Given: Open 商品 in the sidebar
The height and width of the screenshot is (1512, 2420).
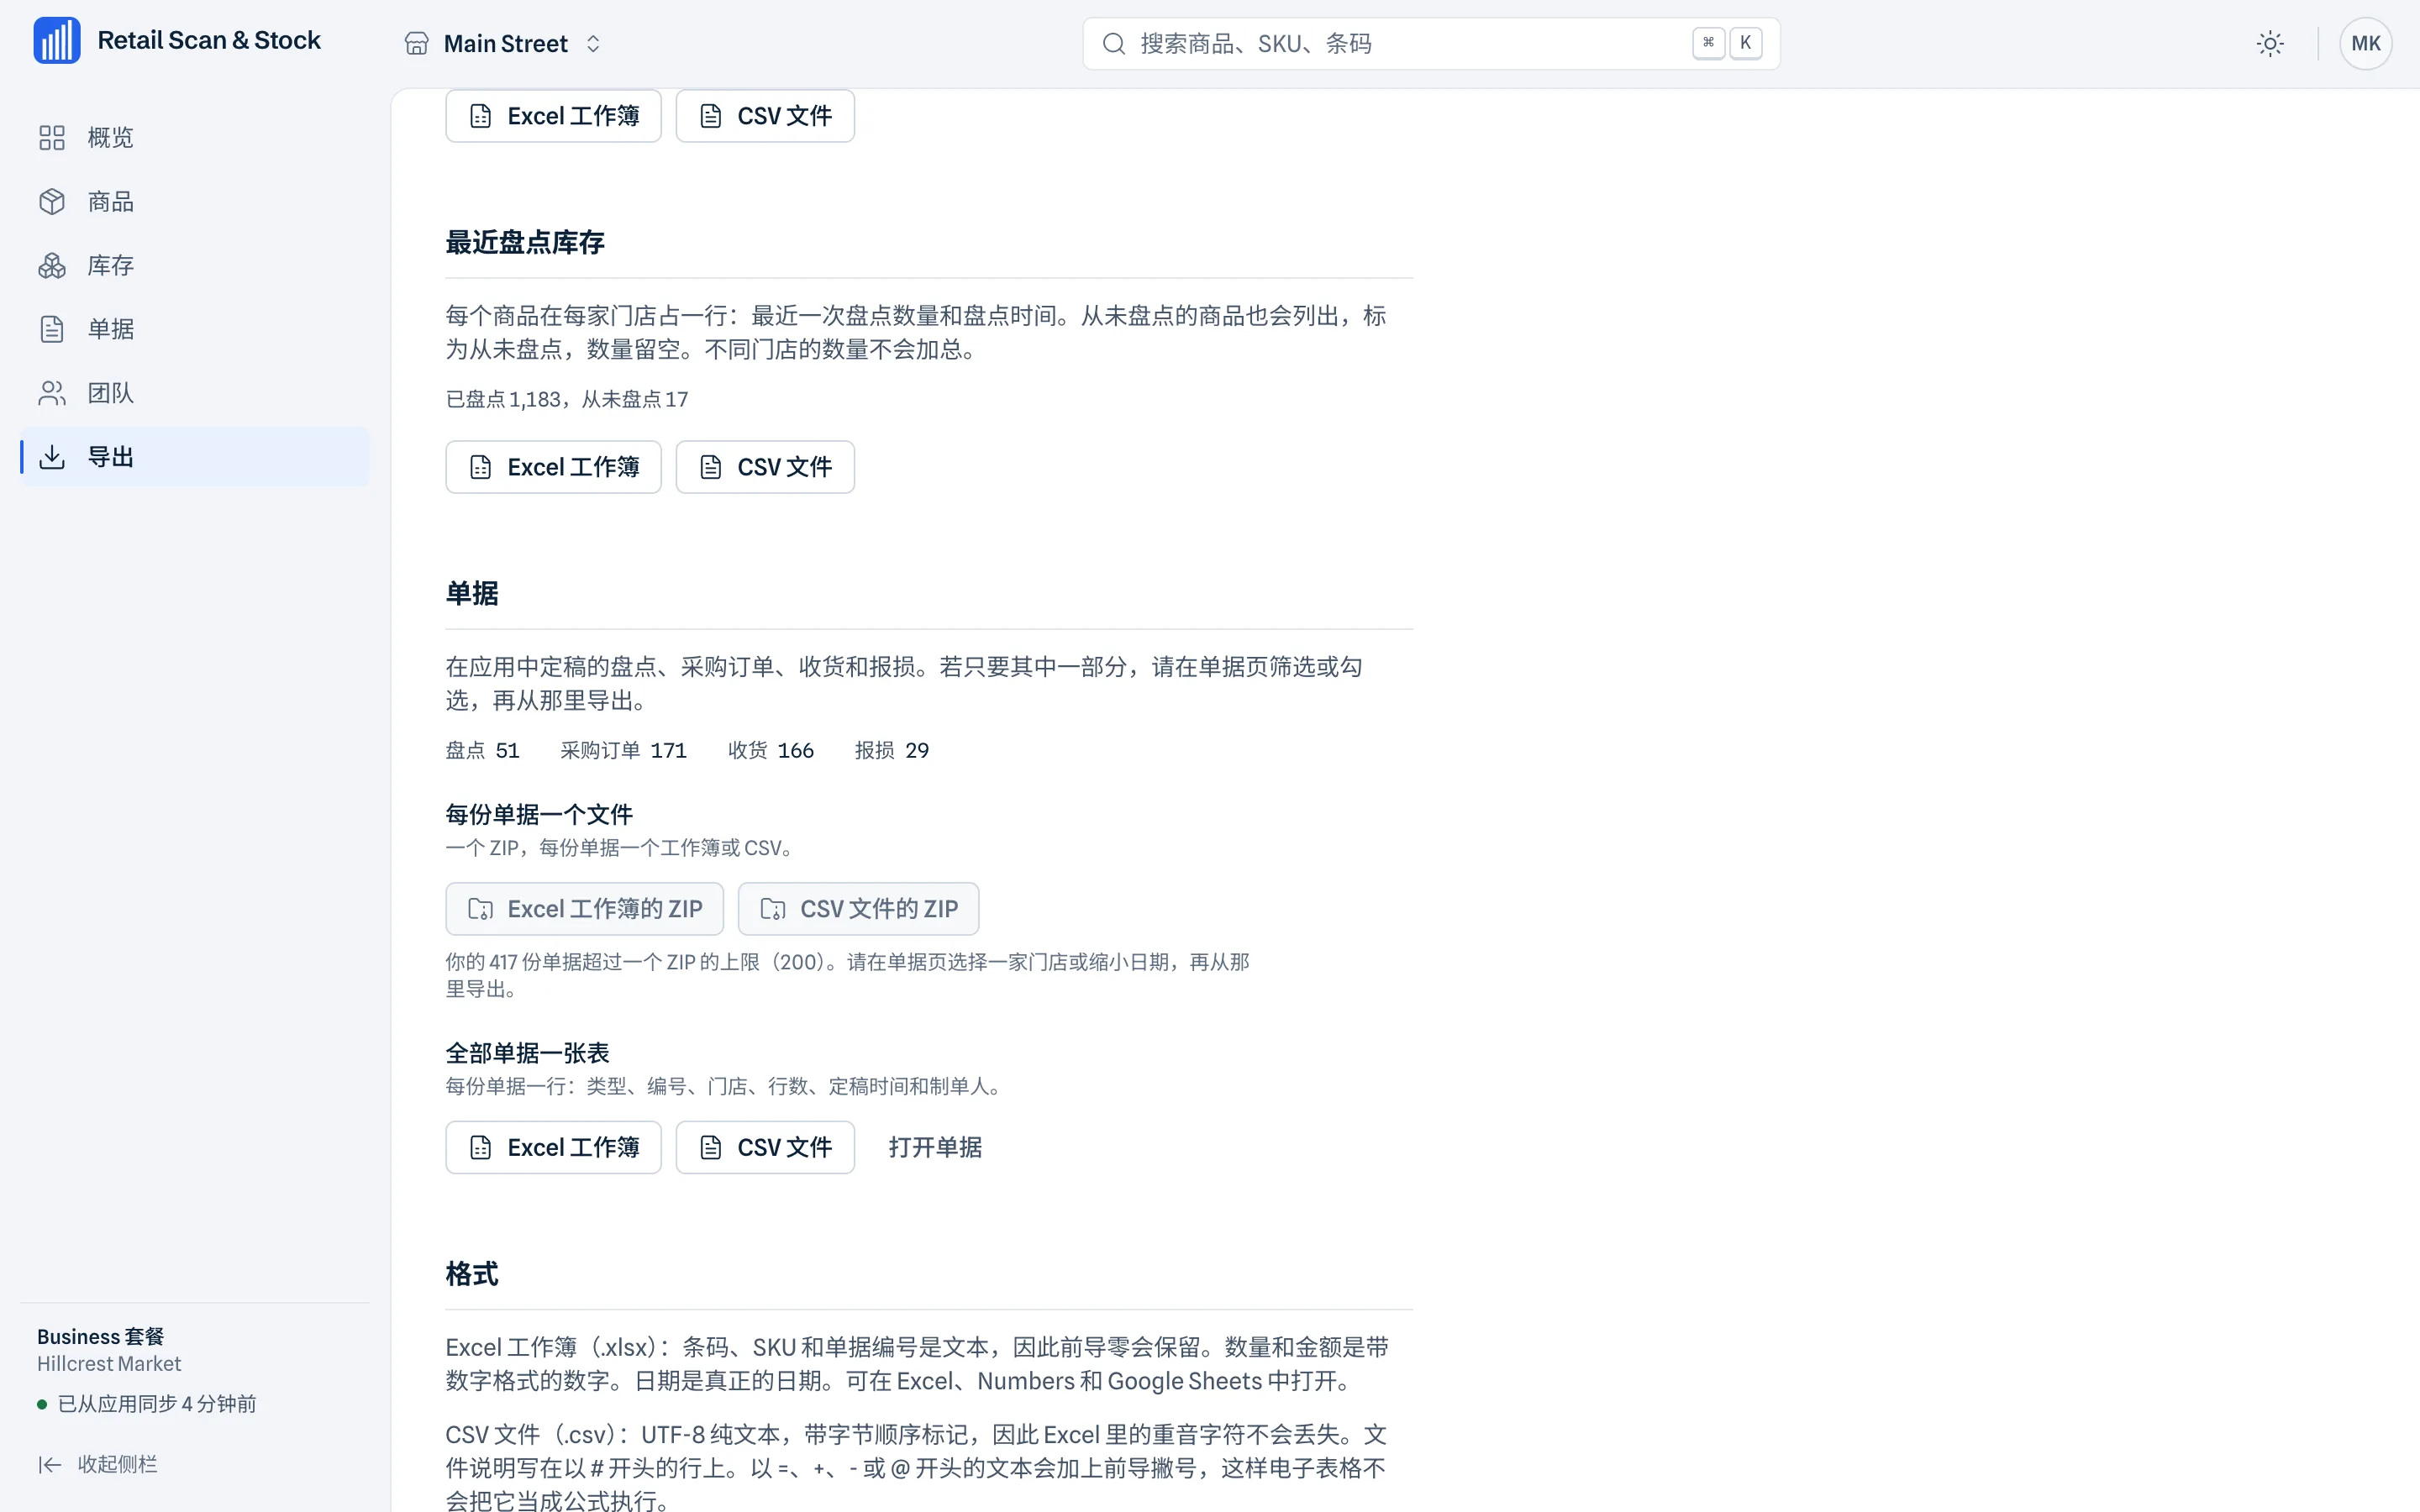Looking at the screenshot, I should [x=195, y=202].
